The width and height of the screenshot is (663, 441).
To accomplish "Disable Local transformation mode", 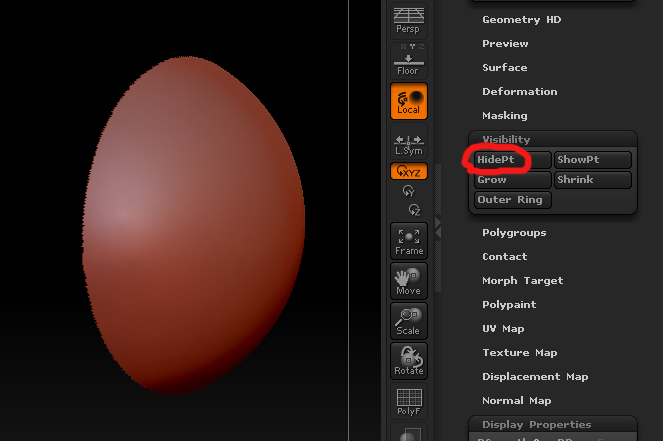I will pyautogui.click(x=408, y=101).
